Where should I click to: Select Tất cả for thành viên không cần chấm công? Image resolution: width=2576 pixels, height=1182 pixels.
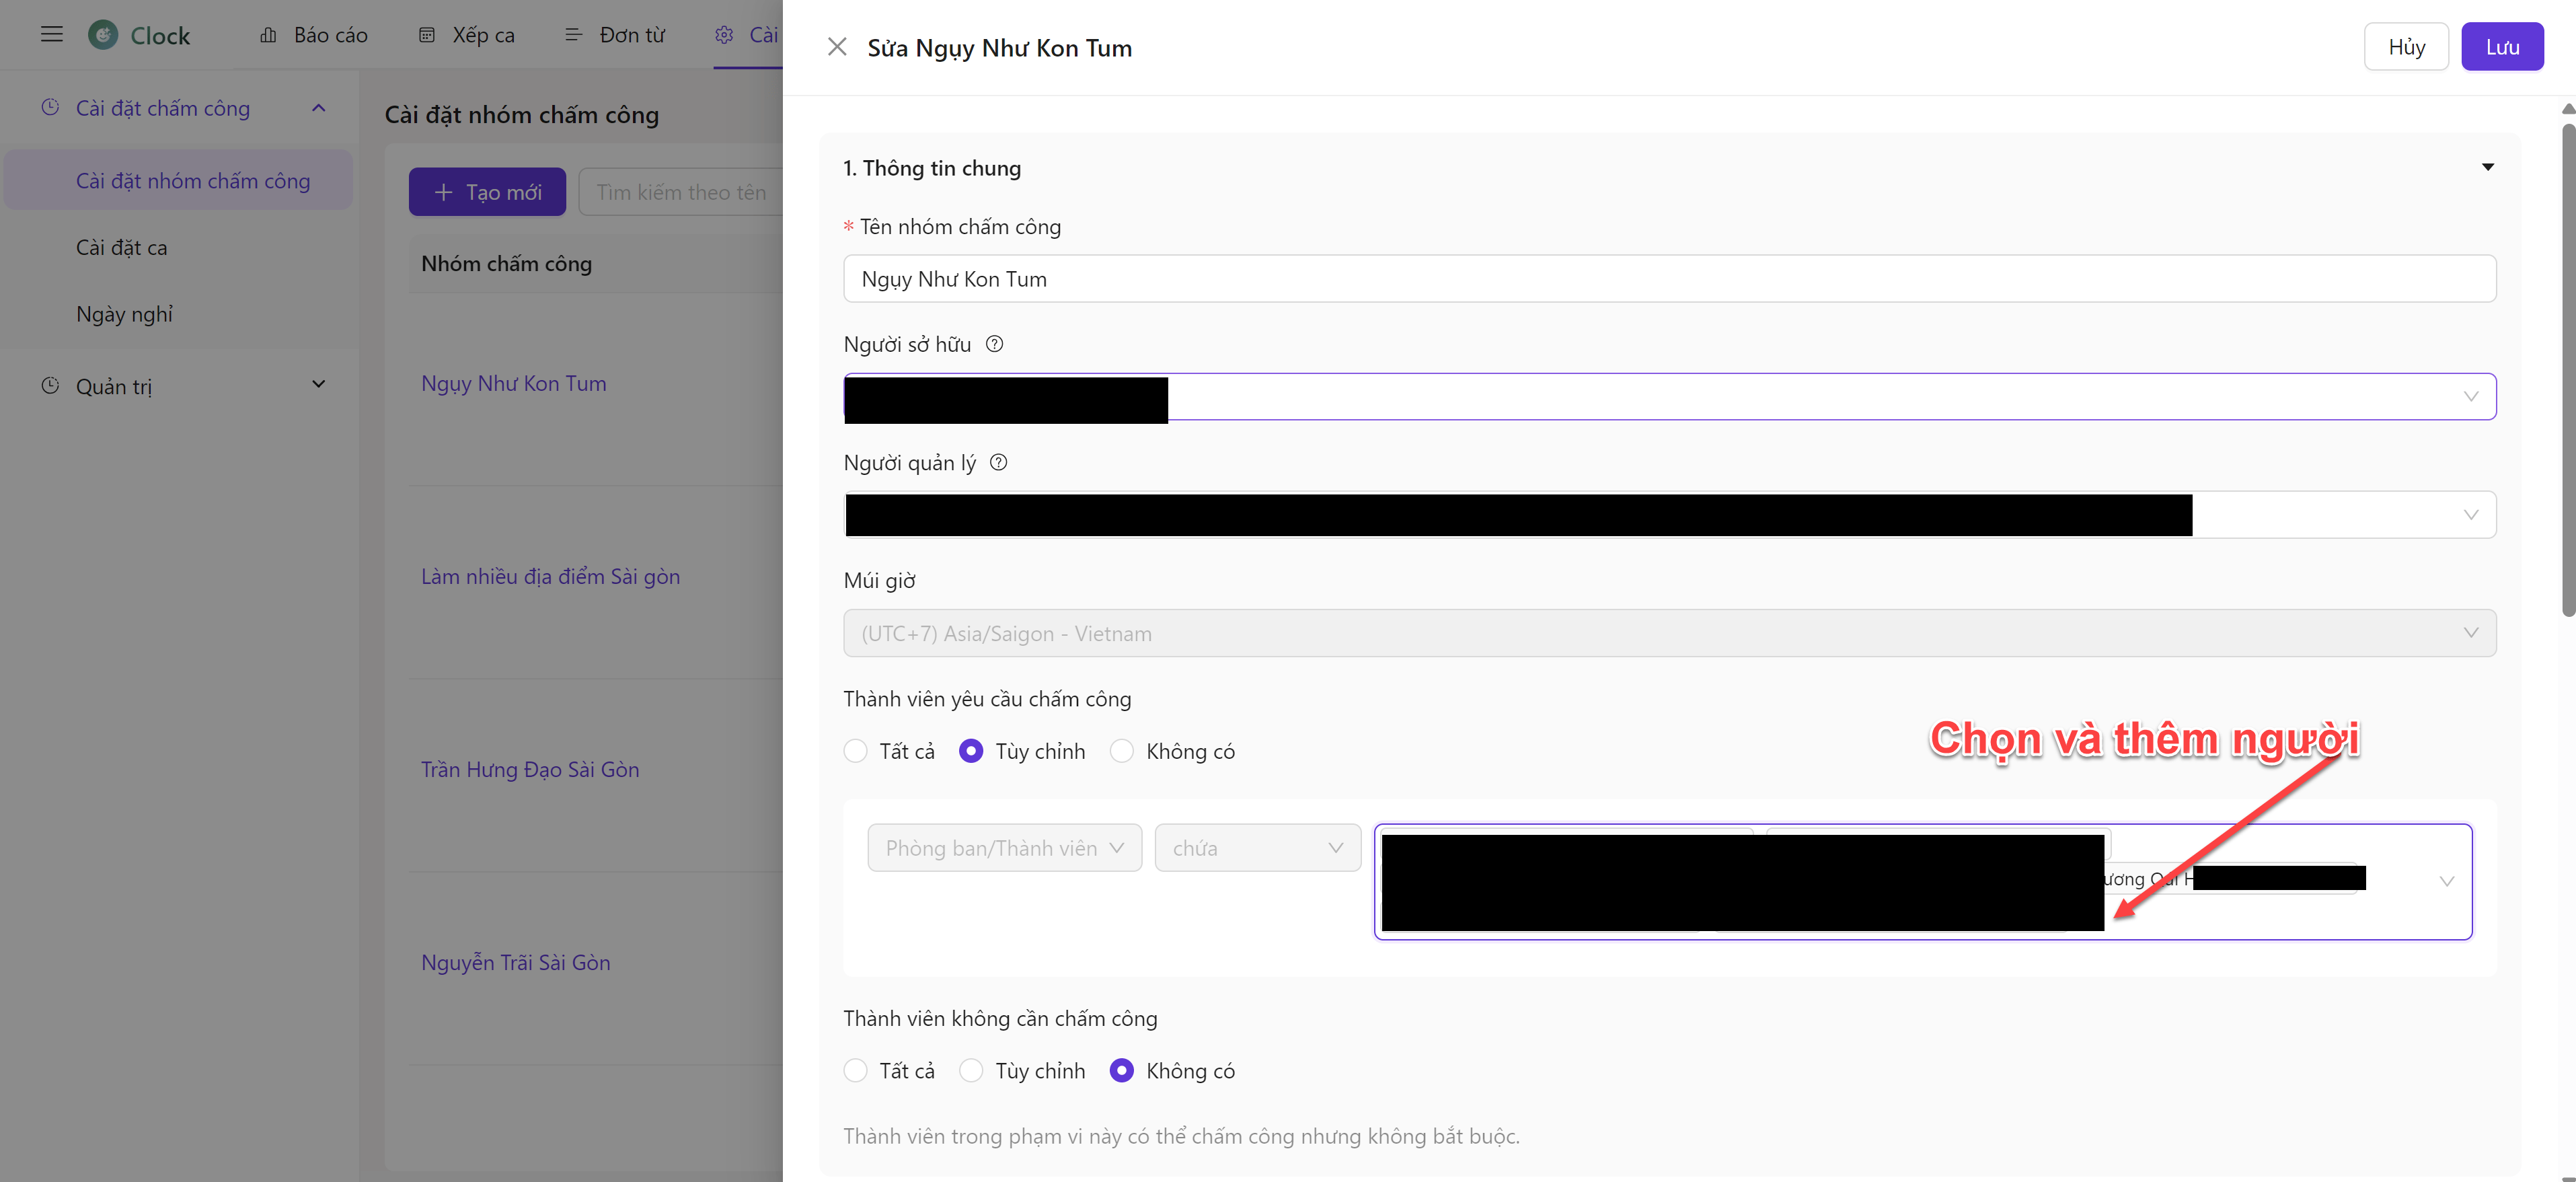coord(855,1070)
